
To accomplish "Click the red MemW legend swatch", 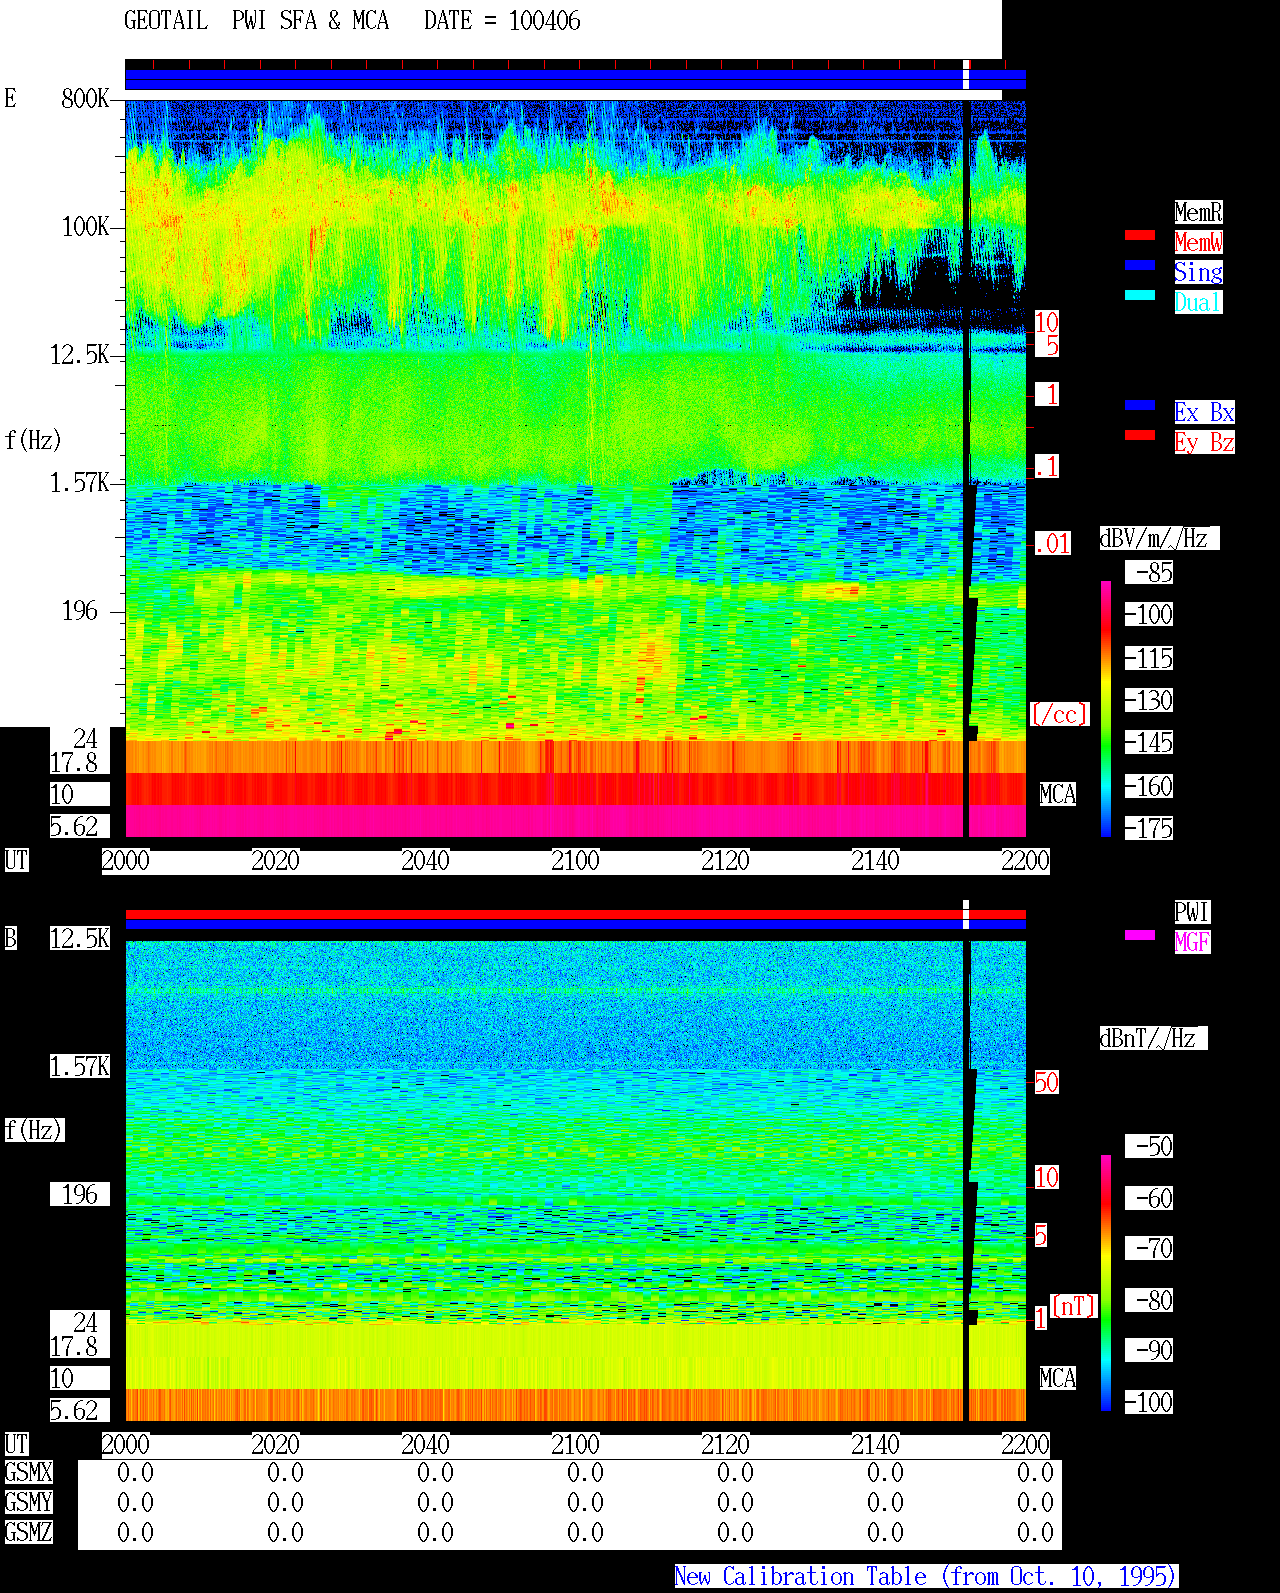I will [1140, 235].
